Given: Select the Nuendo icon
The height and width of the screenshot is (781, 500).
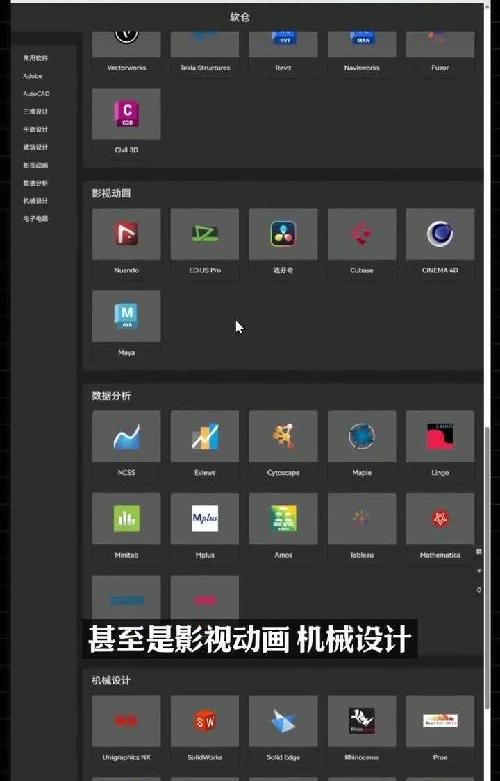Looking at the screenshot, I should 126,234.
